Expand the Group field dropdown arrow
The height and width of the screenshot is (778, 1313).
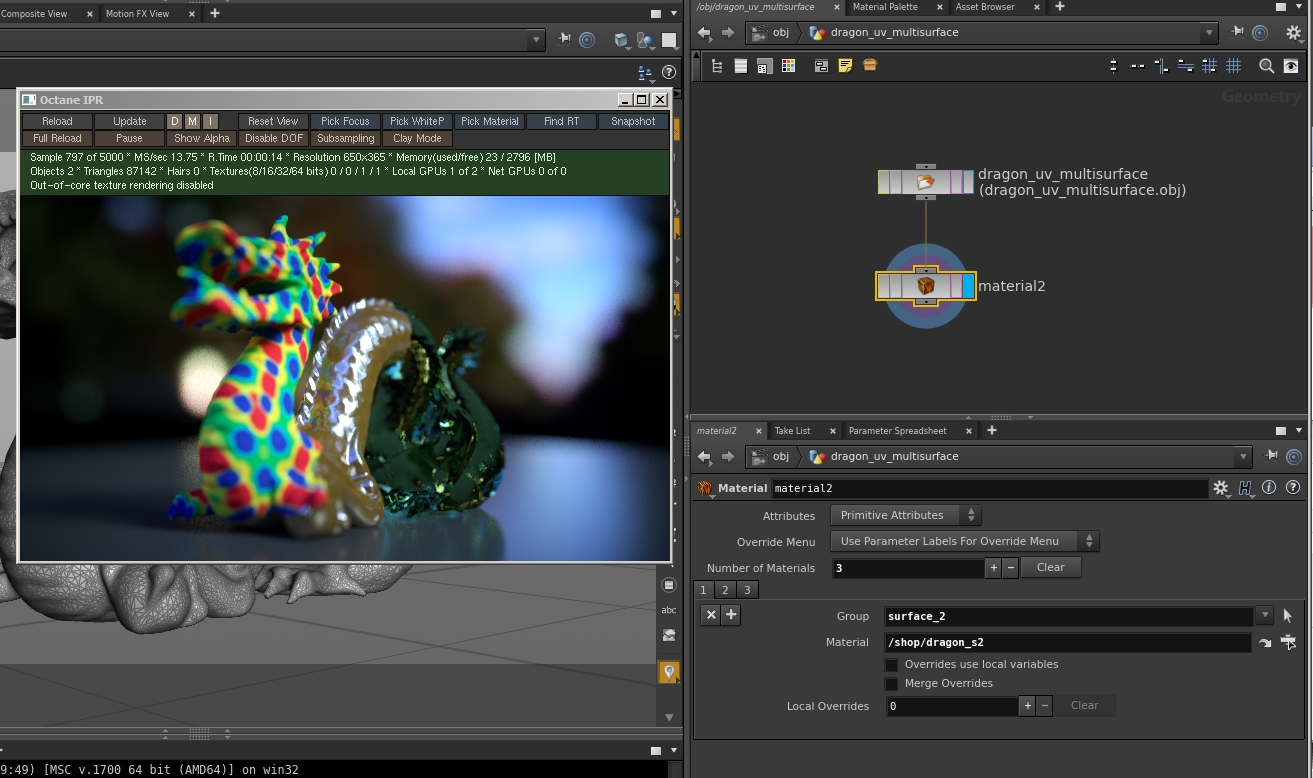[1265, 616]
